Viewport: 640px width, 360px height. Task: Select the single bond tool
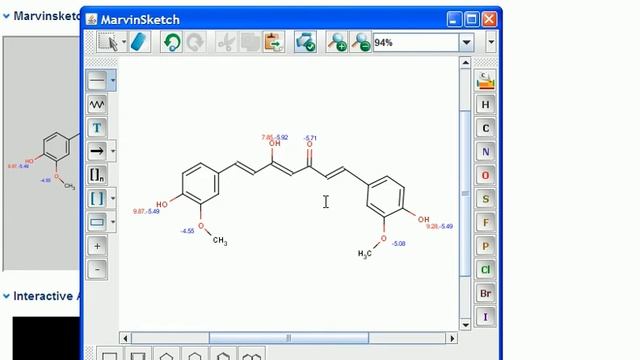click(97, 80)
